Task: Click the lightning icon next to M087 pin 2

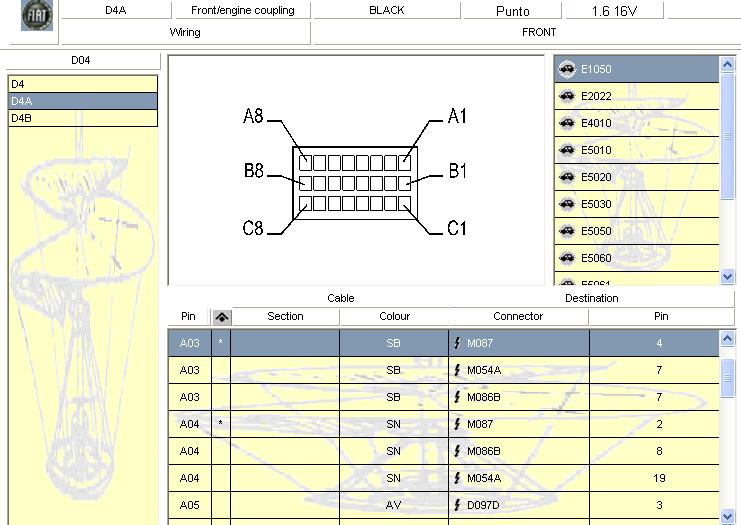Action: click(x=457, y=424)
